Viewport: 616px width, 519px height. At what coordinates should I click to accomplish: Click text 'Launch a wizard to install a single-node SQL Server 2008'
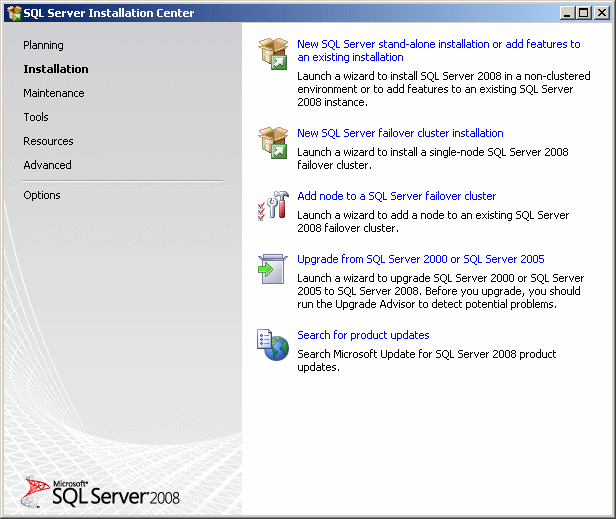click(x=433, y=152)
